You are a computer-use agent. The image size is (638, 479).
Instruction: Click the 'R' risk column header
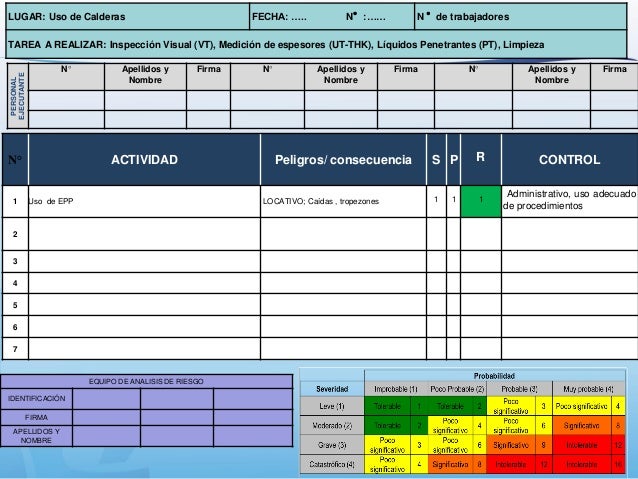coord(481,160)
